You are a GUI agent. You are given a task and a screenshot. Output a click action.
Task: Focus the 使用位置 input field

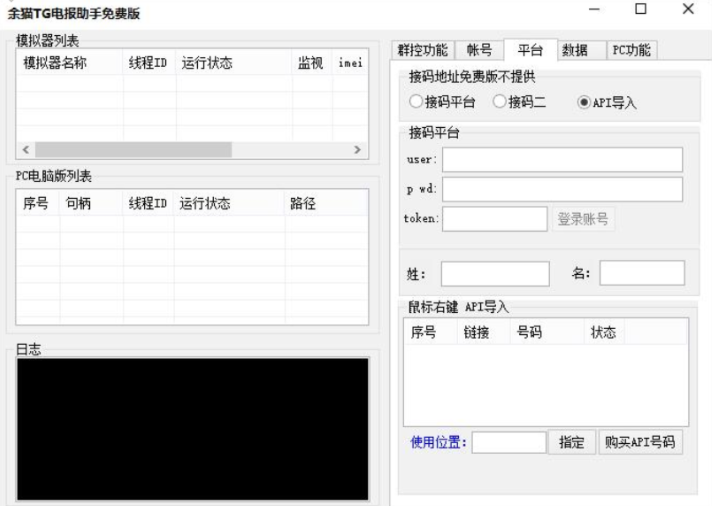click(x=509, y=443)
